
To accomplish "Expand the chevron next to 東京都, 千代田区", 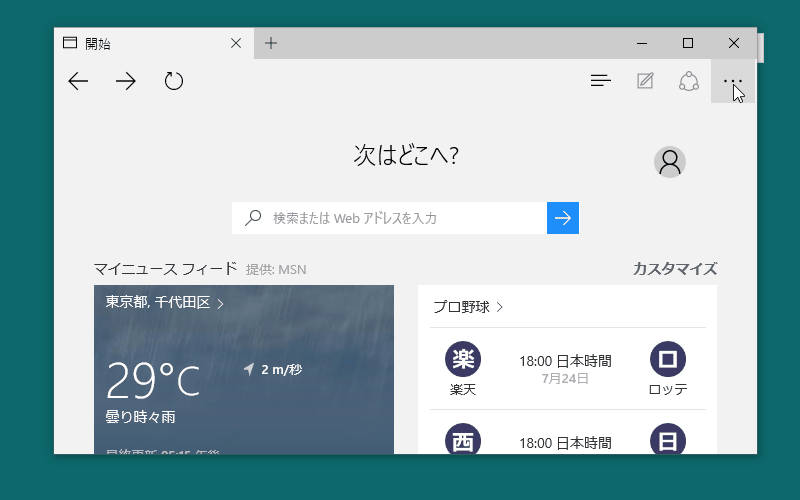I will click(x=220, y=304).
